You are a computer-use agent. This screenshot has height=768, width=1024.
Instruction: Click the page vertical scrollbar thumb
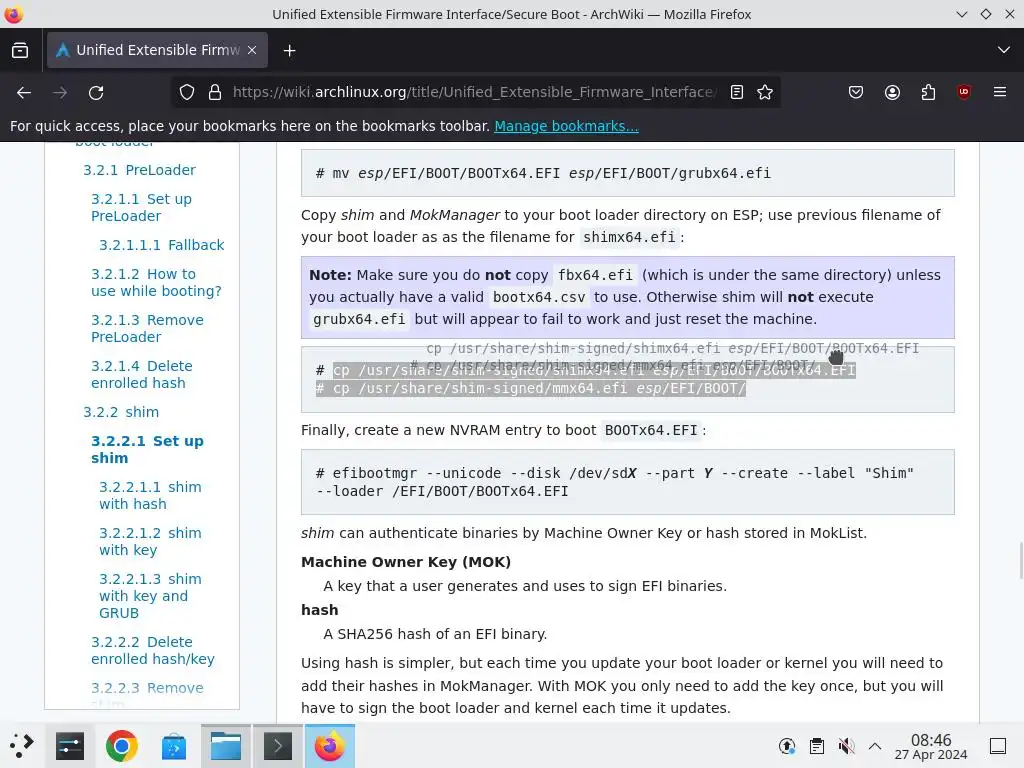coord(1020,560)
